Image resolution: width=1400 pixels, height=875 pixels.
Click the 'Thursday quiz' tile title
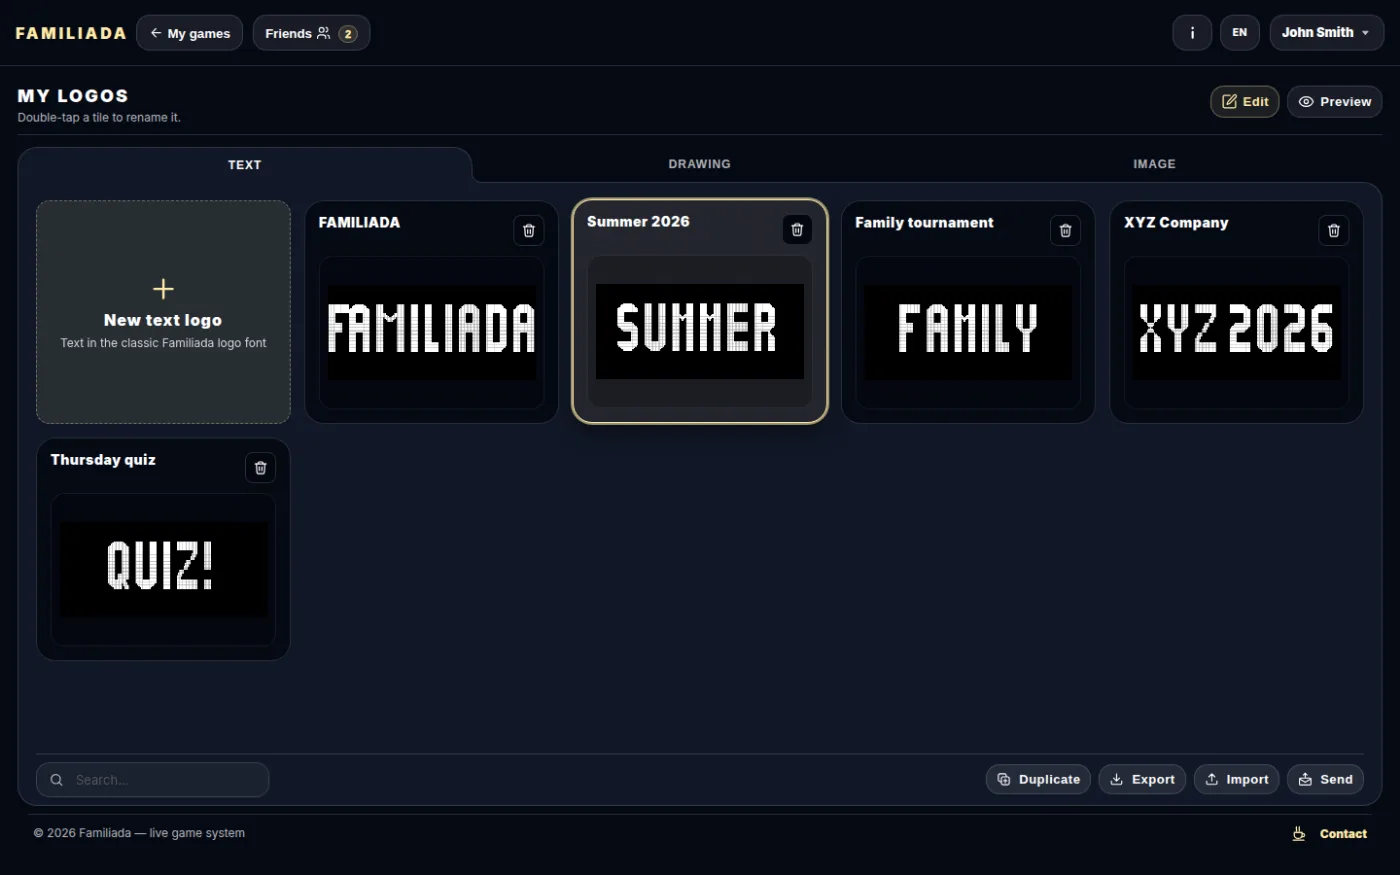(103, 460)
